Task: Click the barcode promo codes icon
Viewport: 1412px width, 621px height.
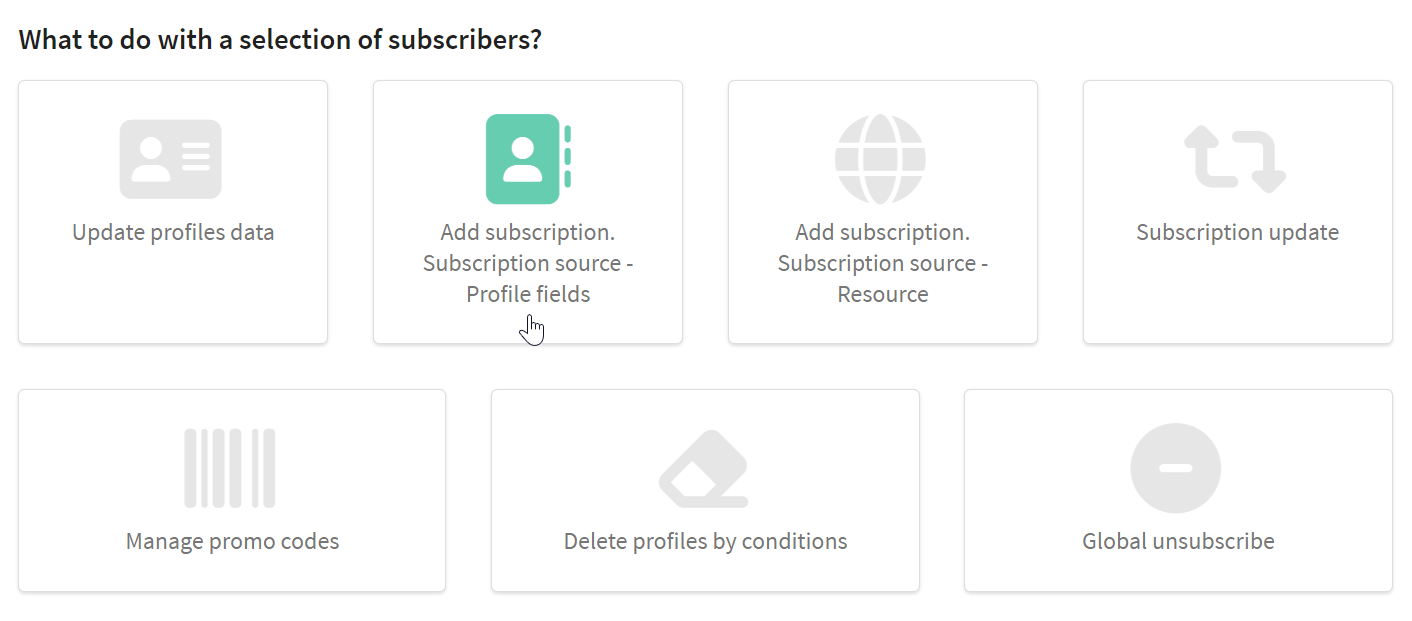Action: 230,468
